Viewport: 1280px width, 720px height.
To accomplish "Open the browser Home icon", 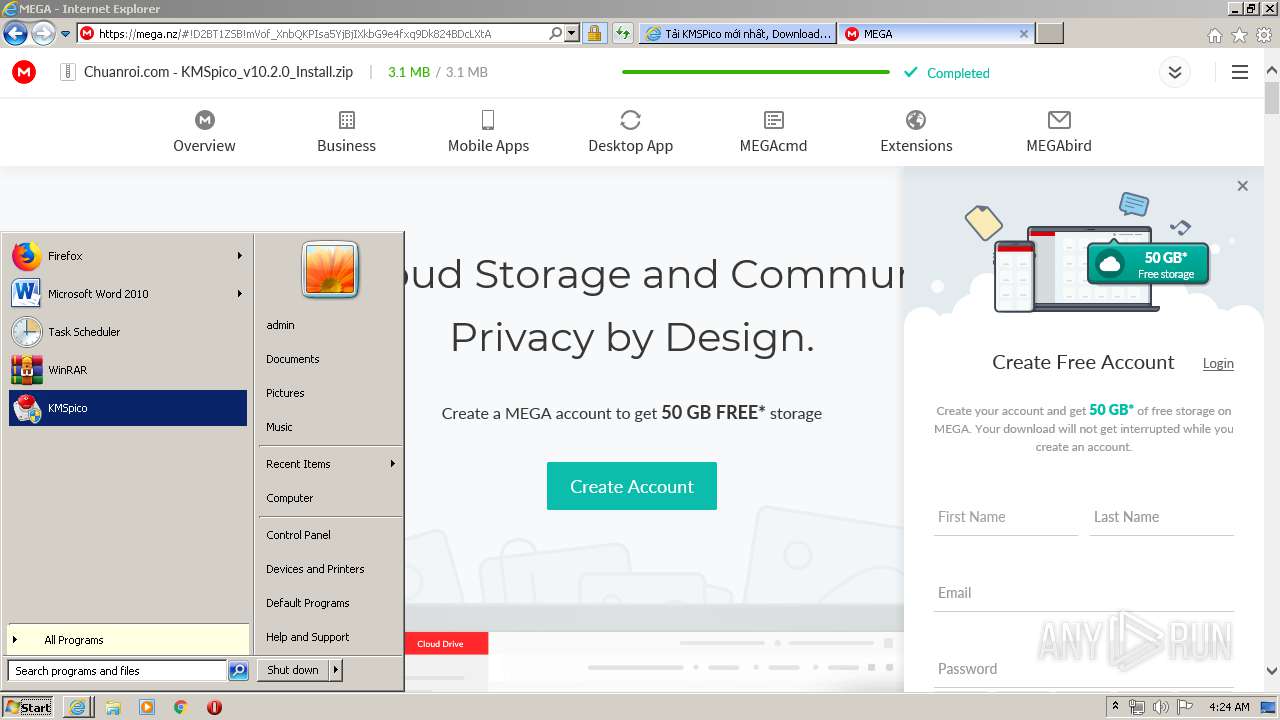I will coord(1214,35).
